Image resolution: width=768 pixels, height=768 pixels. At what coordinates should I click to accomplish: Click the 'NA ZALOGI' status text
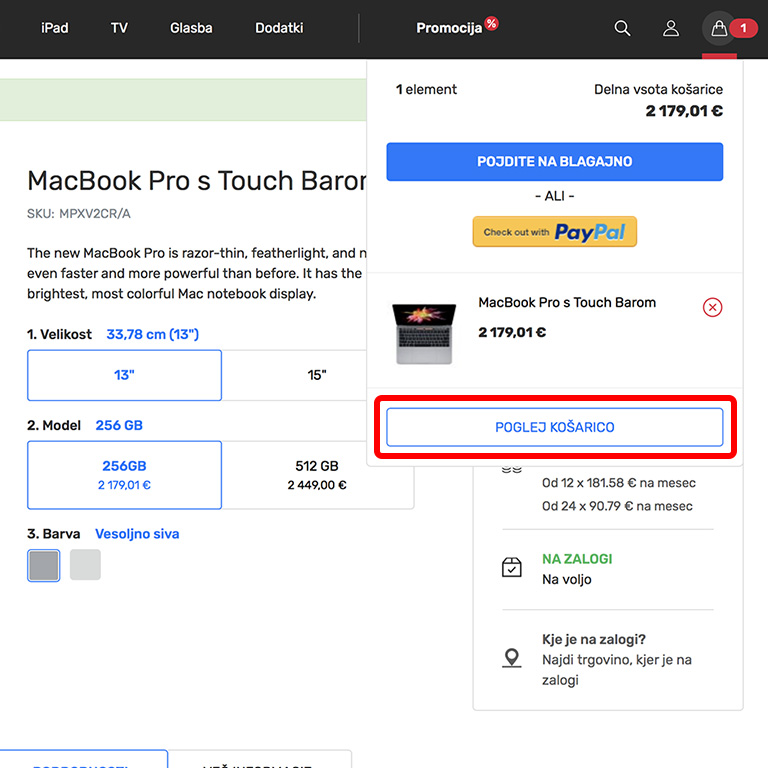point(577,559)
